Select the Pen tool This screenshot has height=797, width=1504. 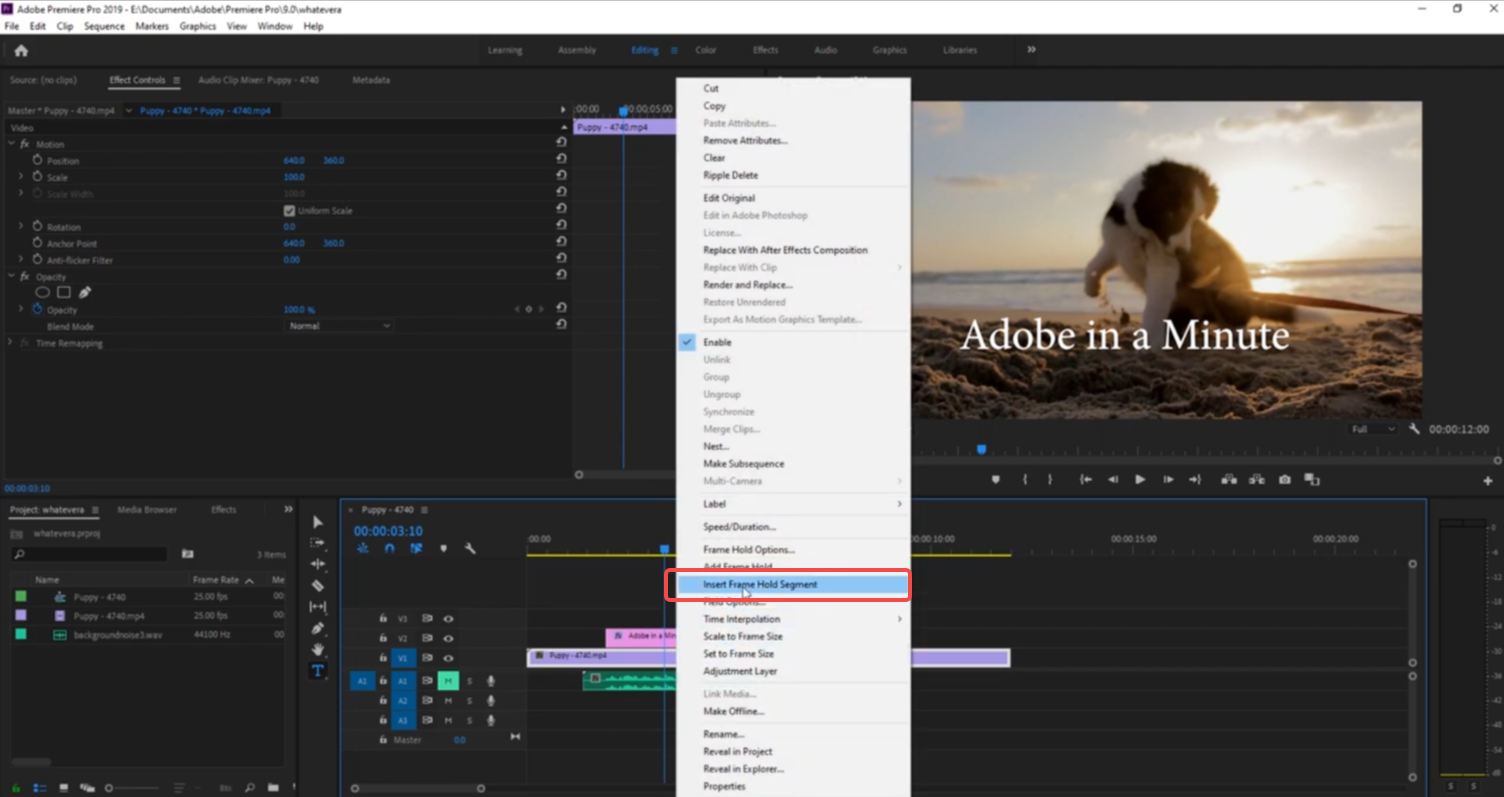pyautogui.click(x=318, y=627)
